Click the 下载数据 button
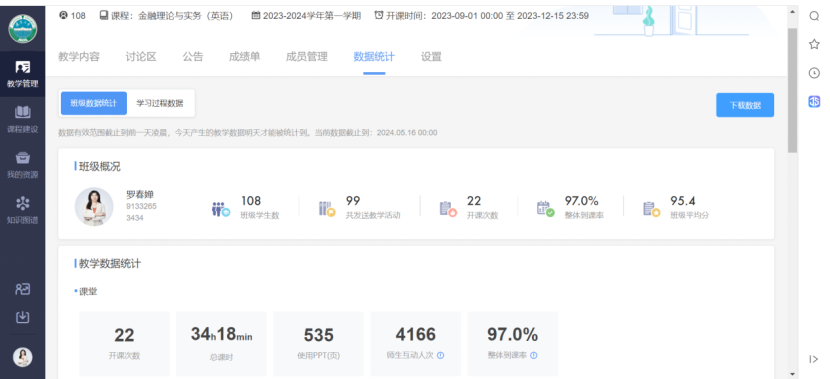Image resolution: width=830 pixels, height=379 pixels. 745,105
